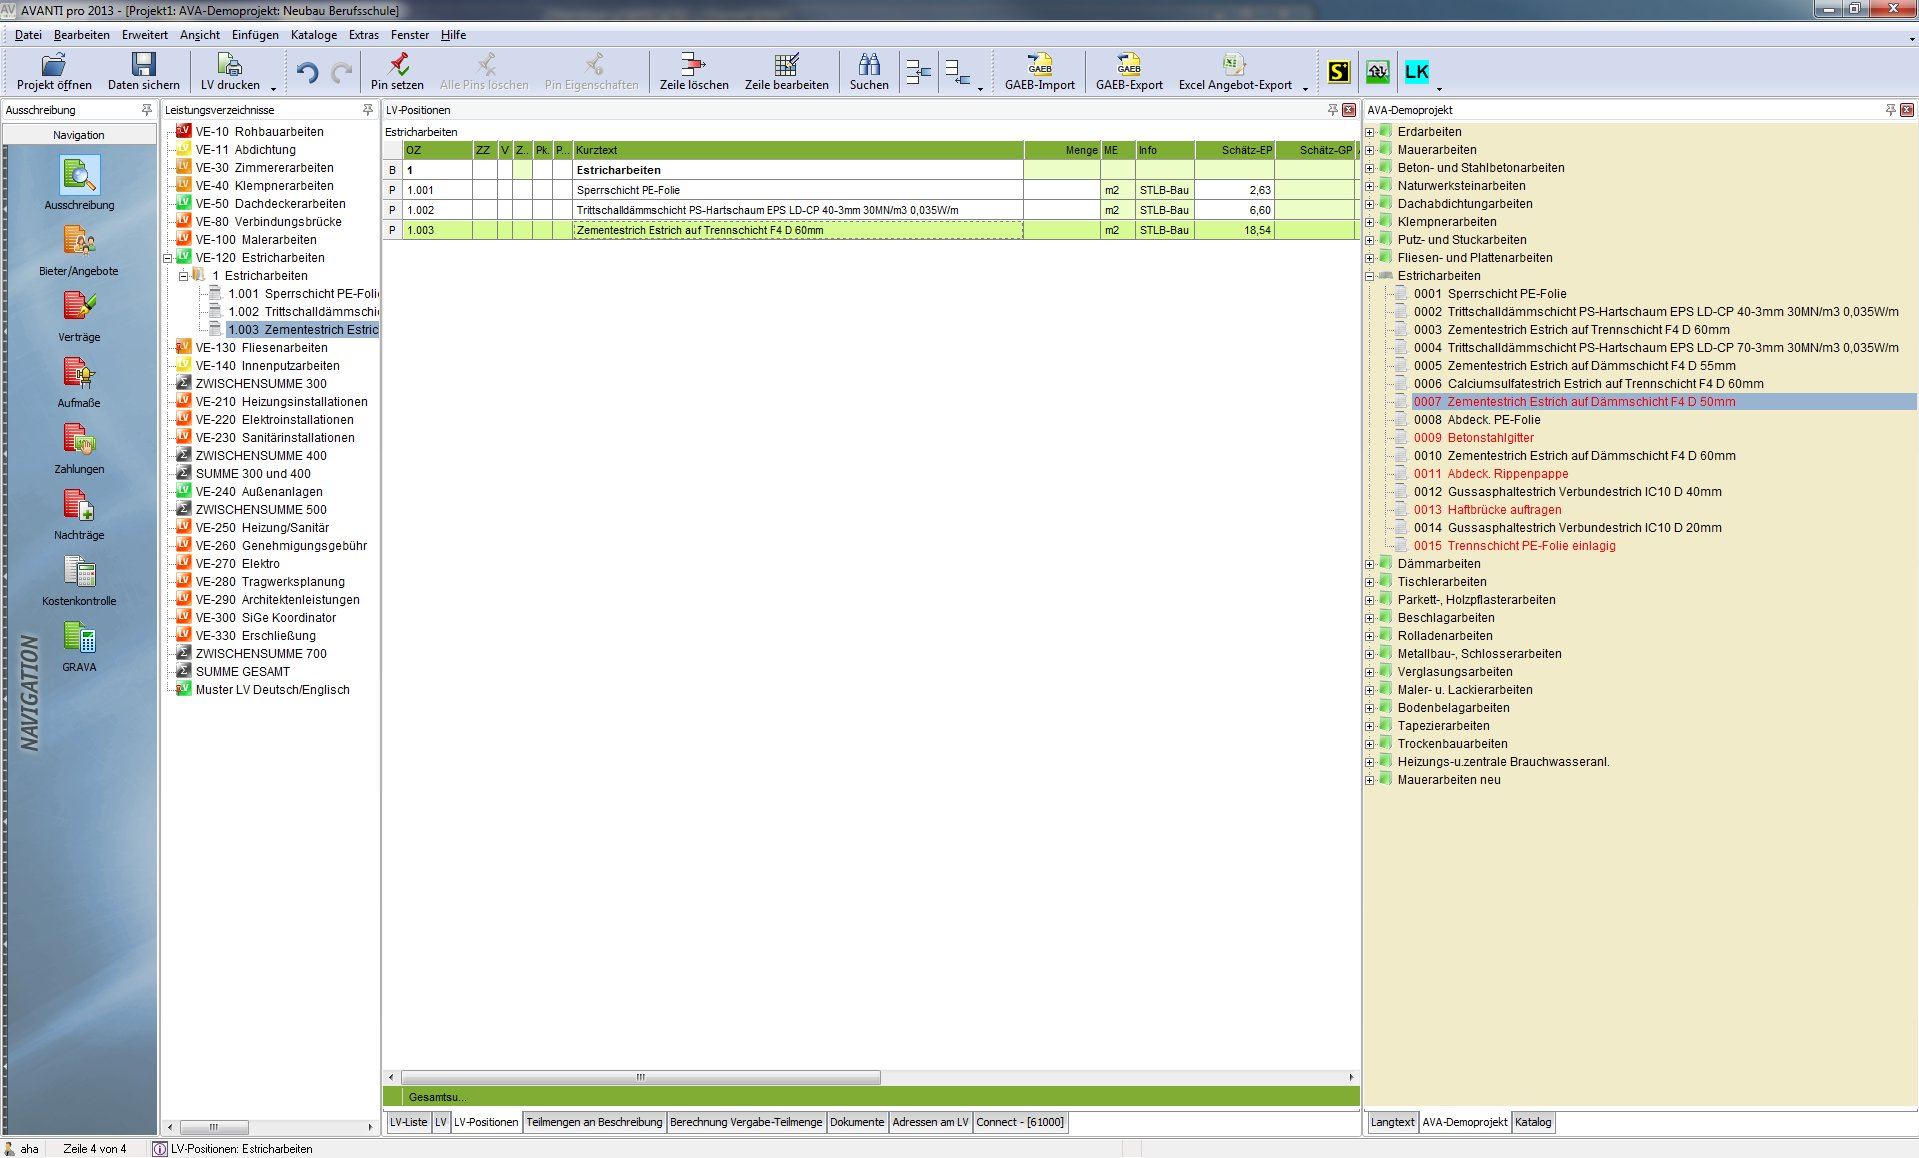Edit the row via Zeile bearbeiten
1919x1158 pixels.
click(787, 72)
